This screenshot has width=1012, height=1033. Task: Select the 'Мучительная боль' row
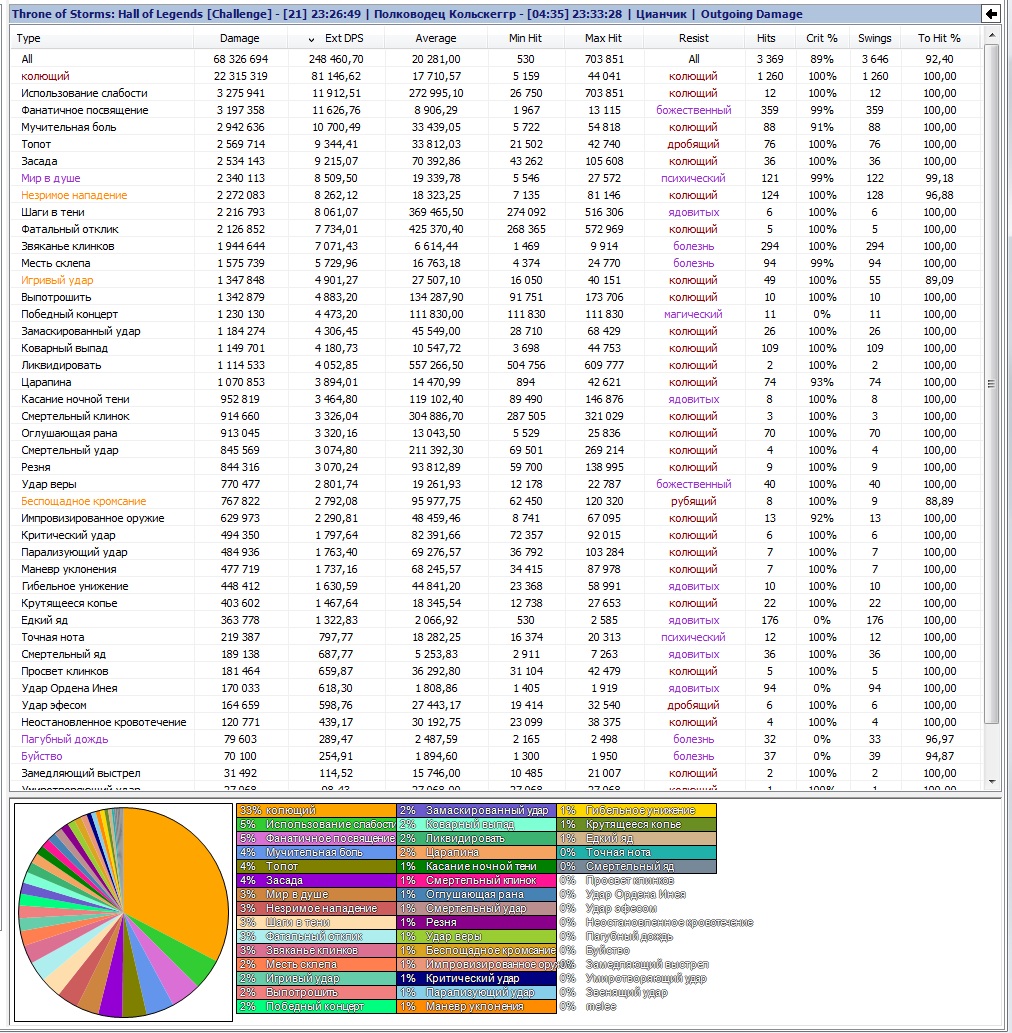(x=497, y=127)
